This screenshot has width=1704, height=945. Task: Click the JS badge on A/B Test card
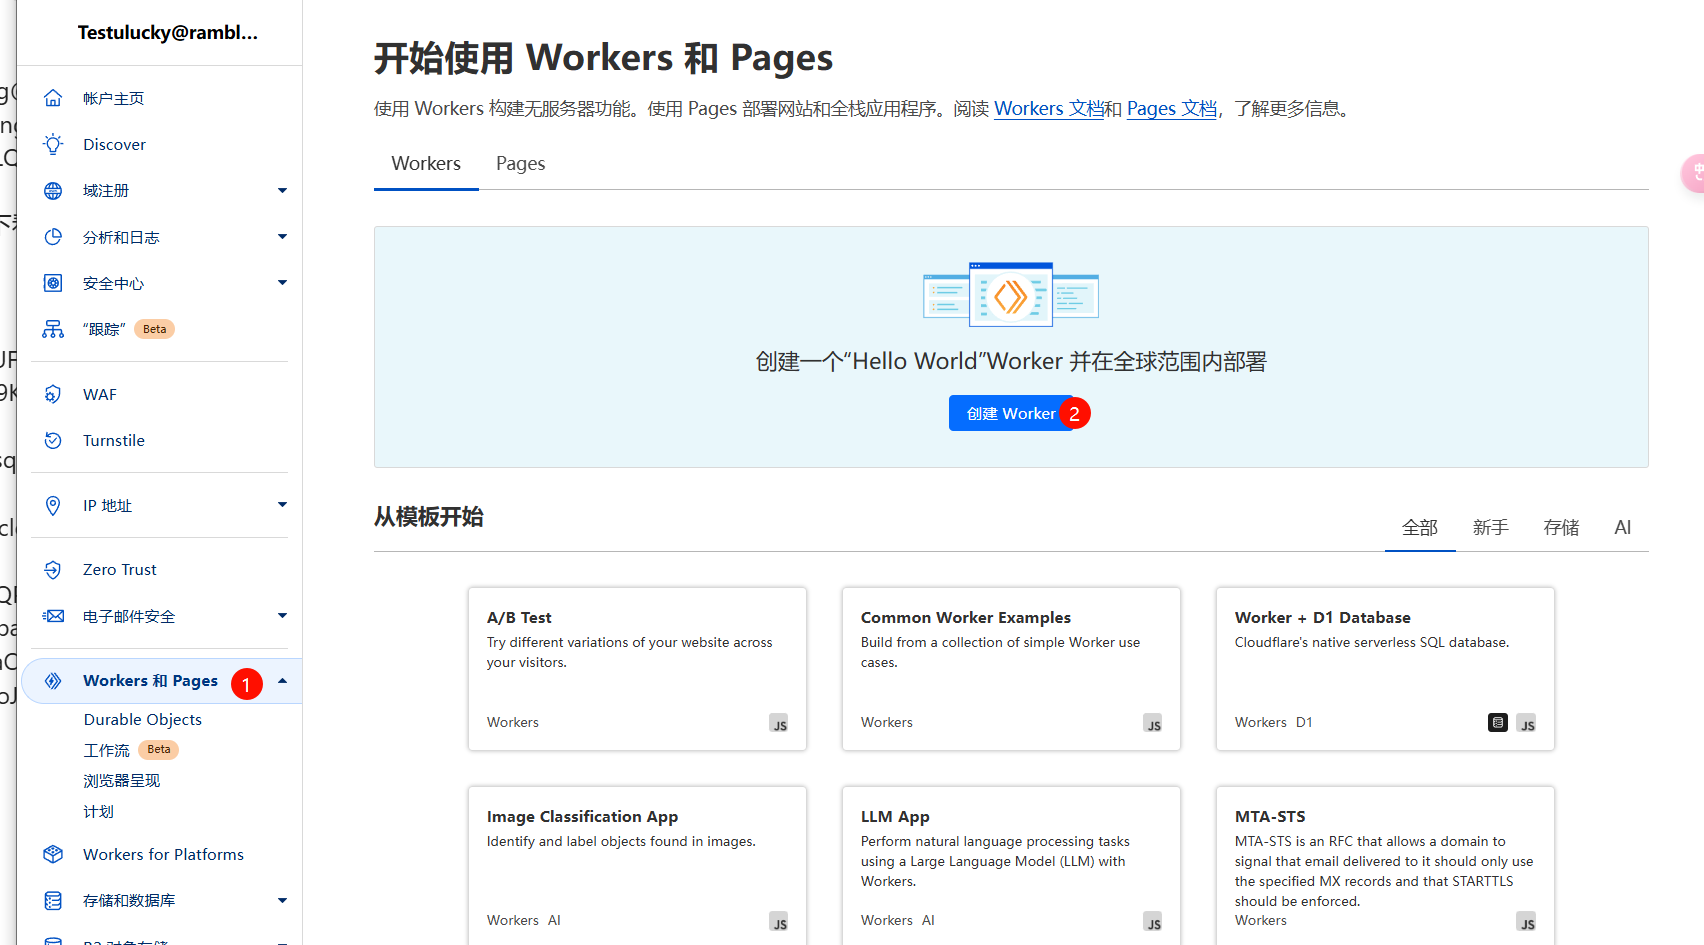[779, 724]
